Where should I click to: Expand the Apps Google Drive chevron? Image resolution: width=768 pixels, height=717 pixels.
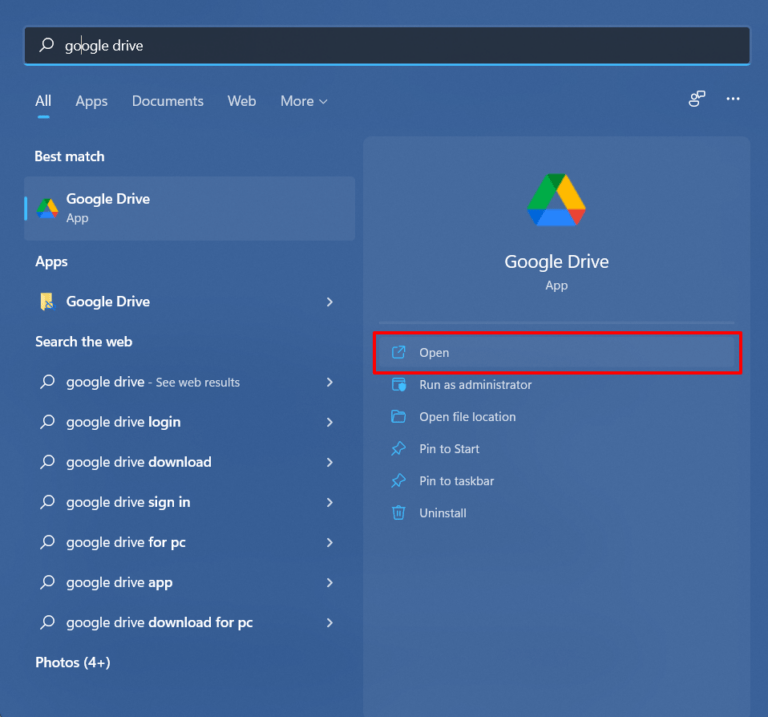[330, 302]
